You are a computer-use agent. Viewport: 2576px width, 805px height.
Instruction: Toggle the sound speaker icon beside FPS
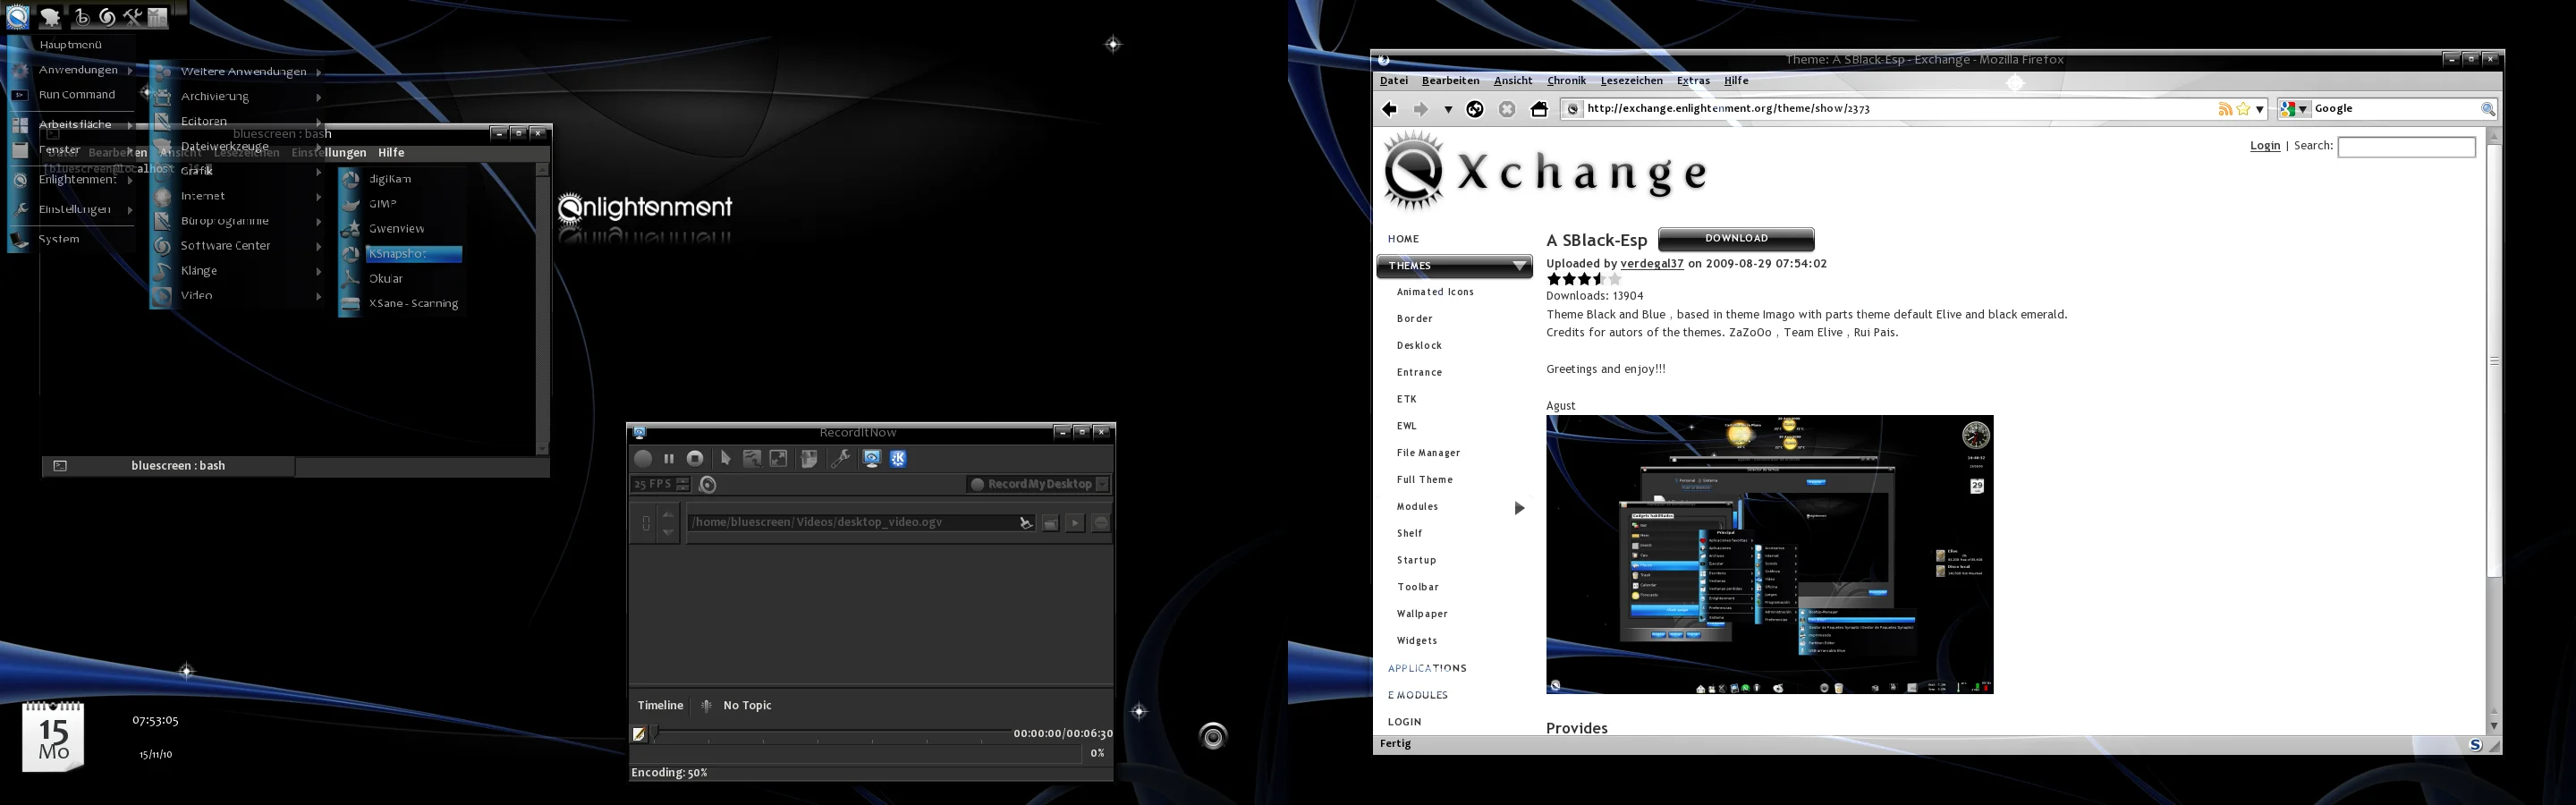pyautogui.click(x=708, y=485)
